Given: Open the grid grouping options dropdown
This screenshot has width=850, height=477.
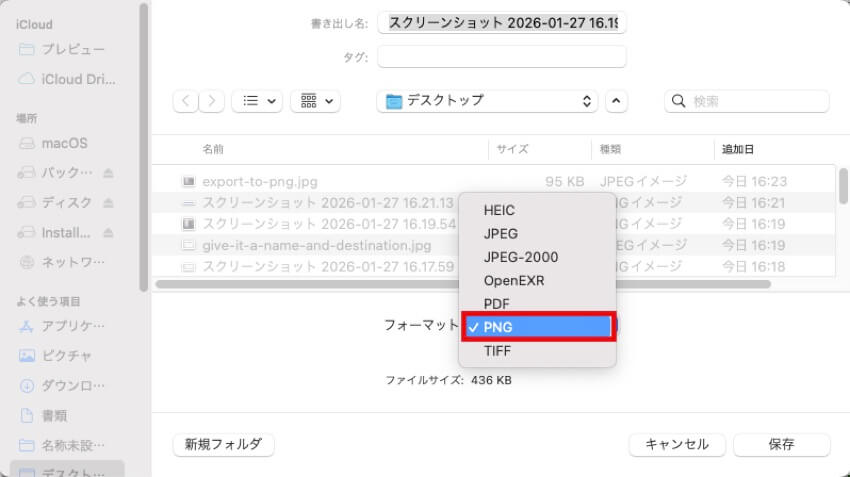Looking at the screenshot, I should click(x=315, y=101).
